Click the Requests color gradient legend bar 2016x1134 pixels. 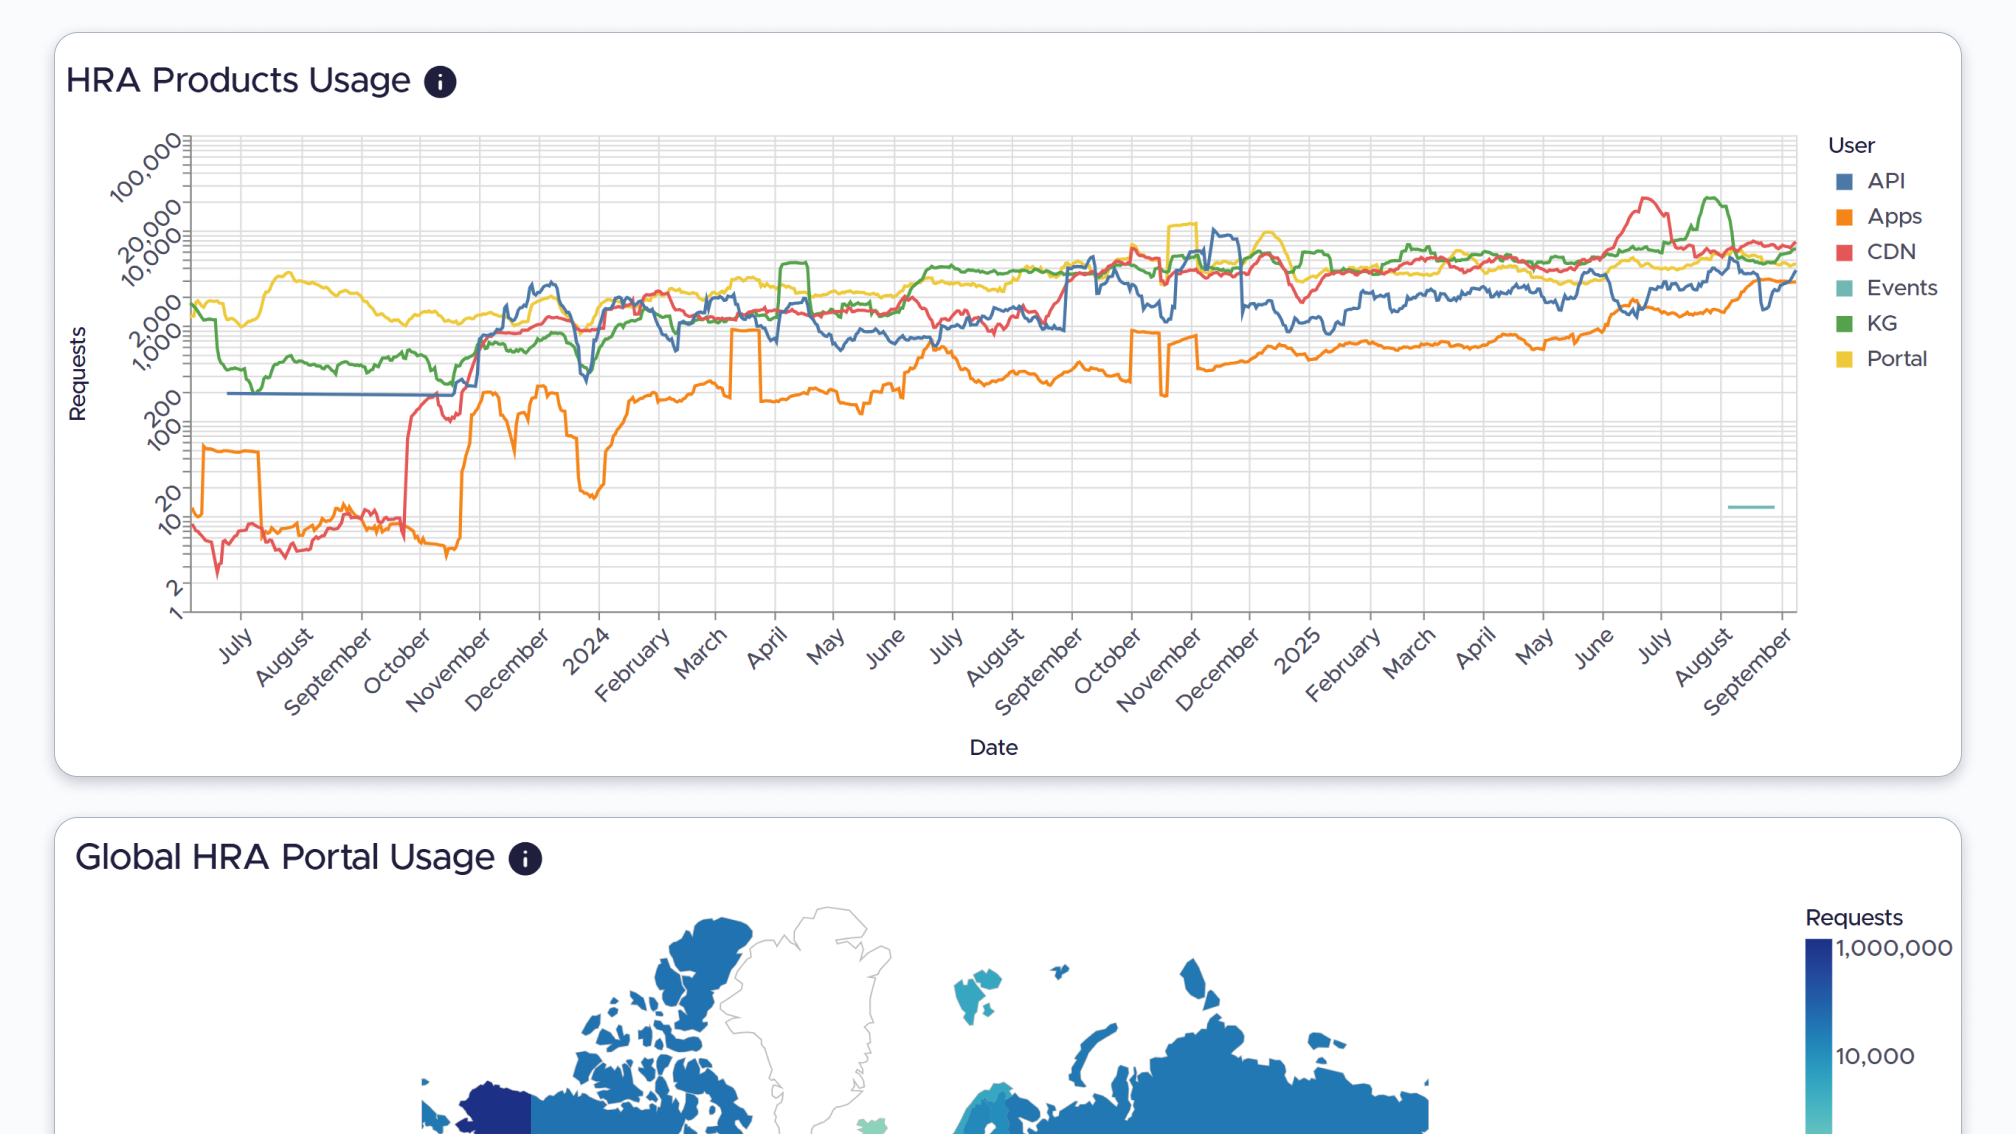click(1818, 1035)
